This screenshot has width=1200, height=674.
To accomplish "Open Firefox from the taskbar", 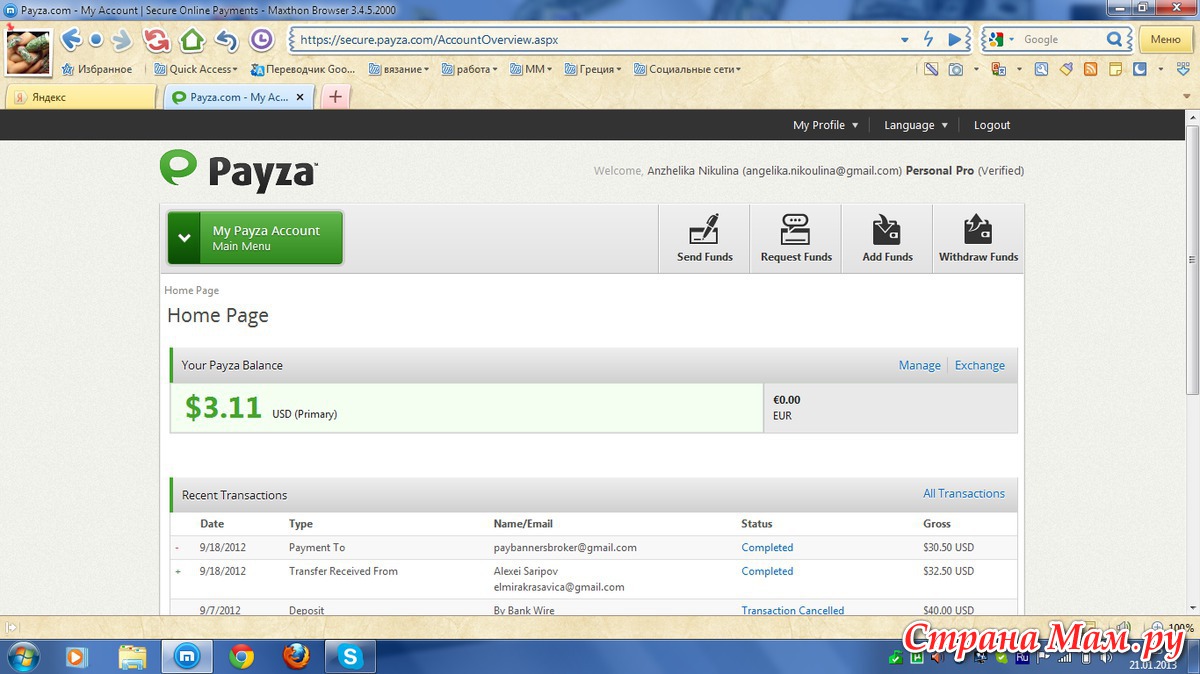I will (295, 657).
